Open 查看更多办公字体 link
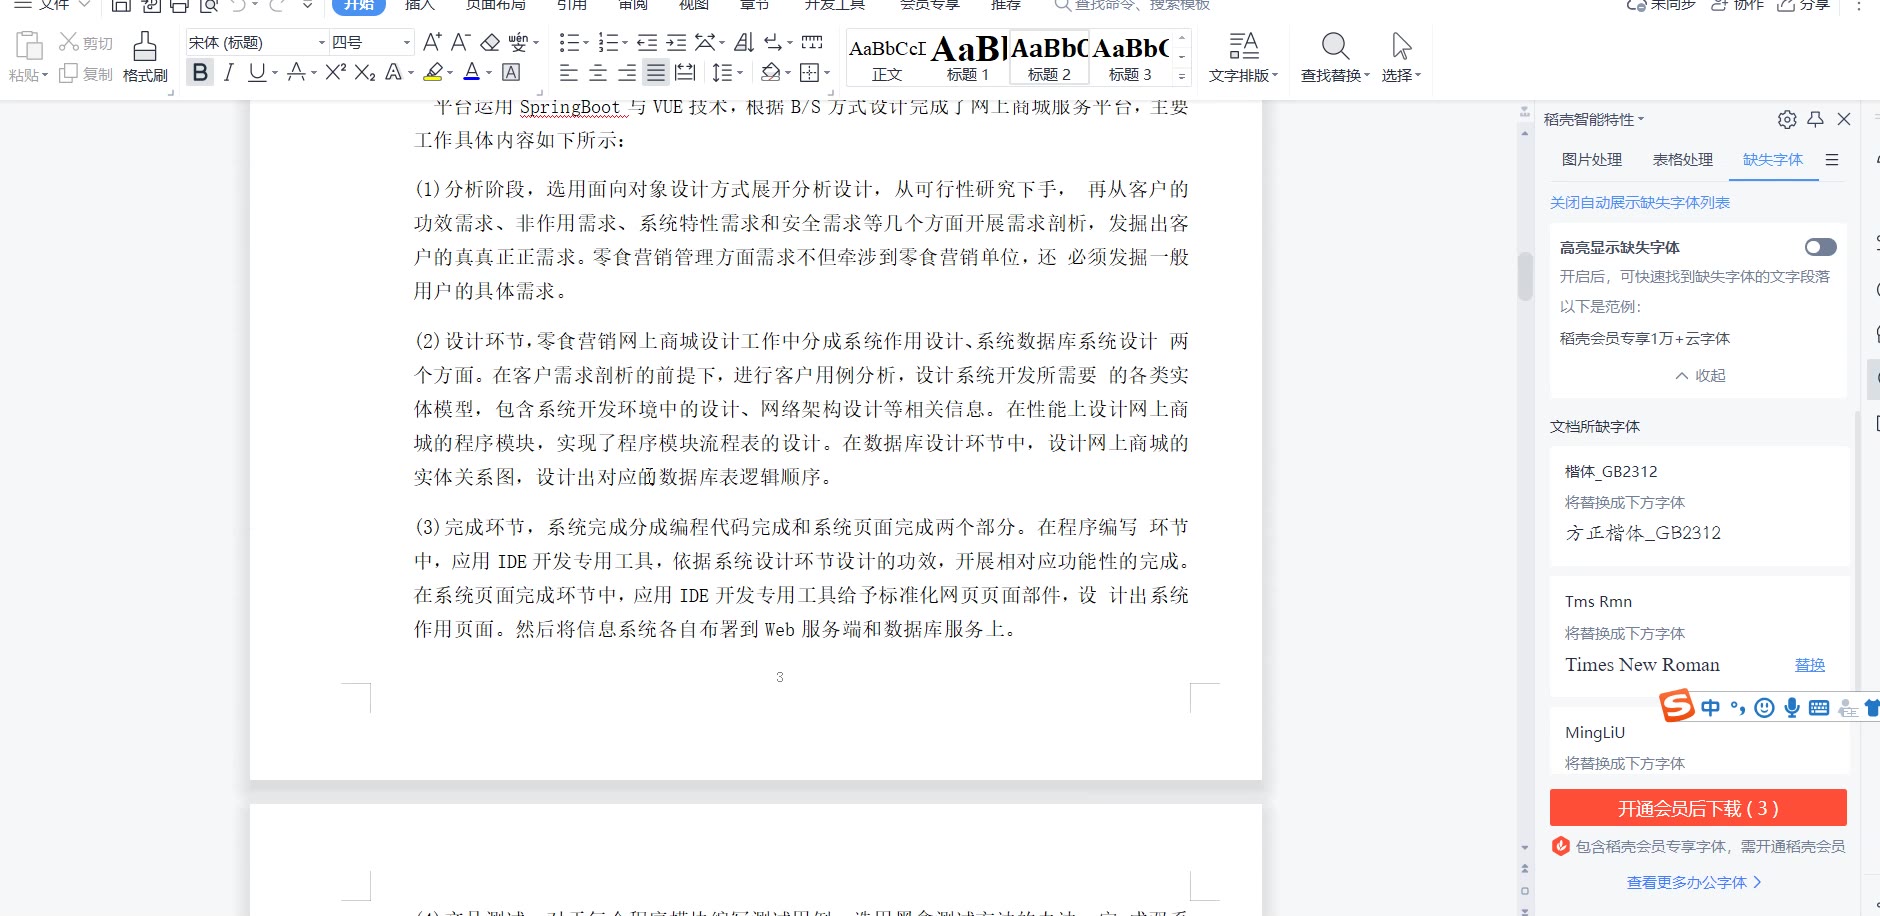This screenshot has width=1880, height=916. click(1694, 883)
